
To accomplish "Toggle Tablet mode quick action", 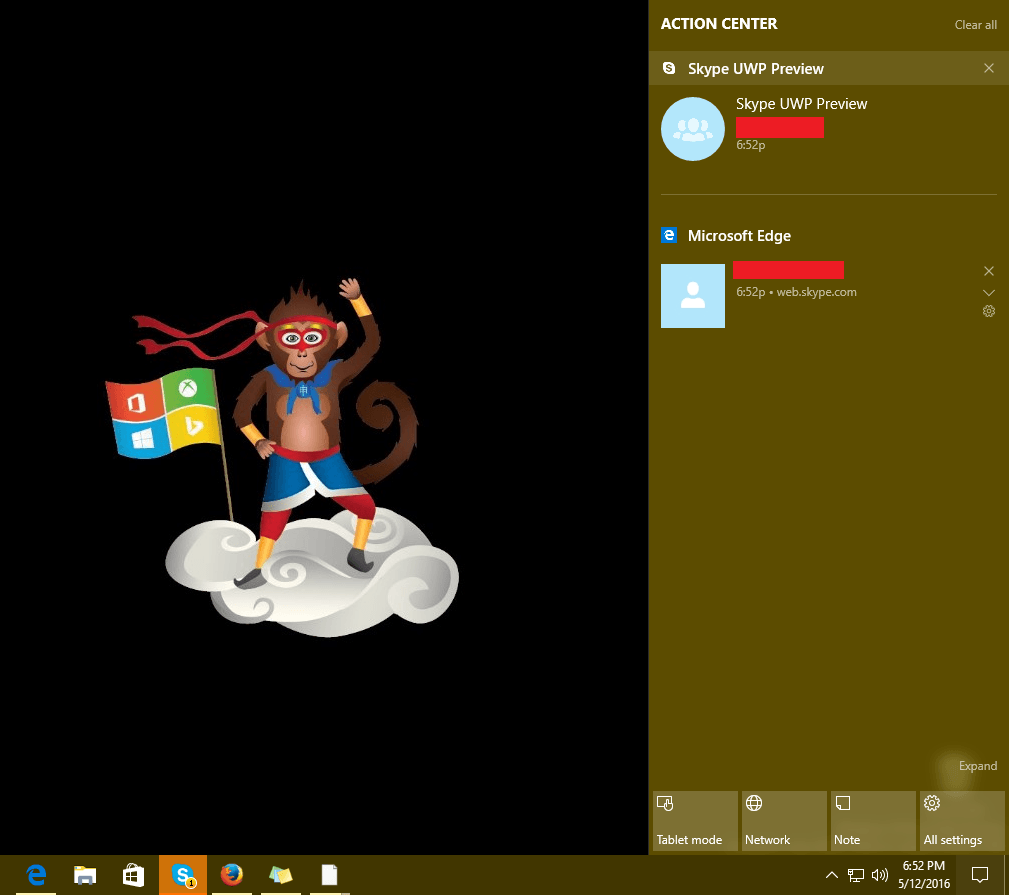I will coord(695,821).
